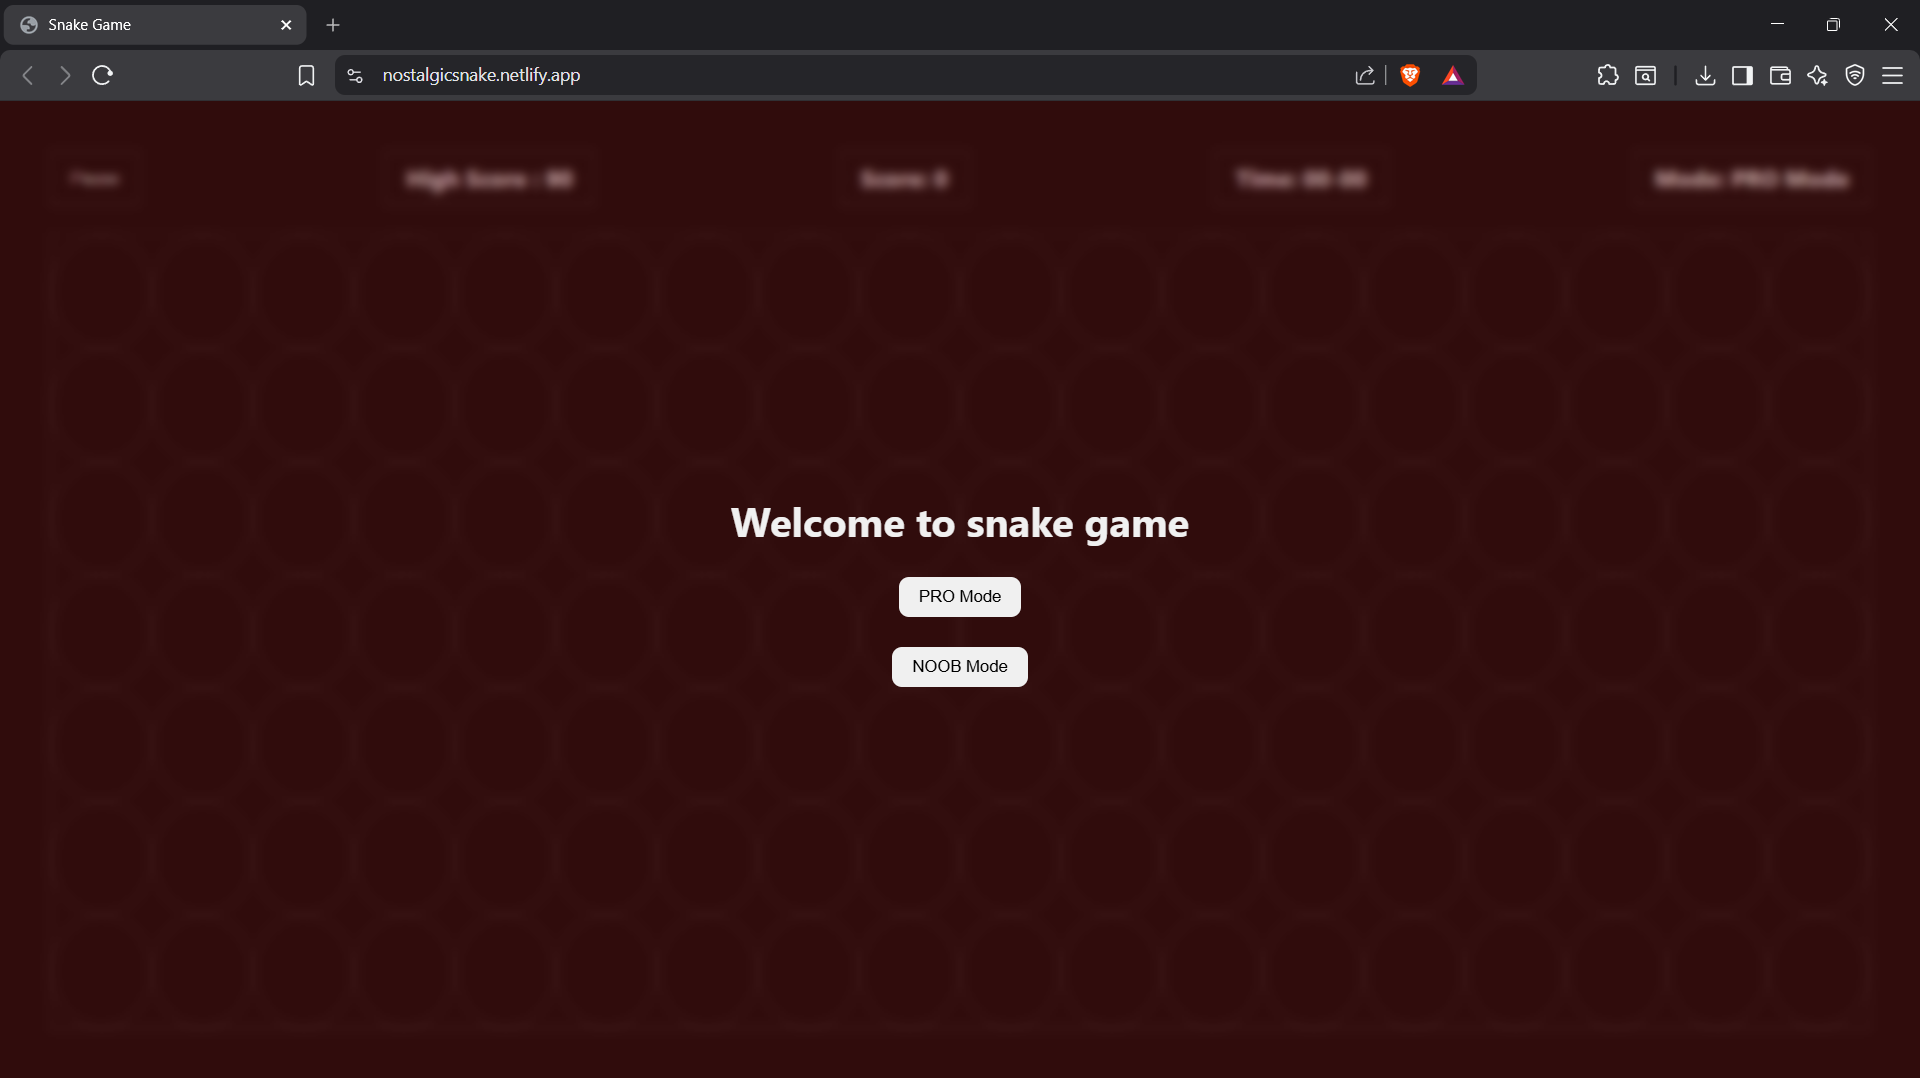Screen dimensions: 1920x1078
Task: Open the Brave Rewards panel
Action: click(x=1453, y=75)
